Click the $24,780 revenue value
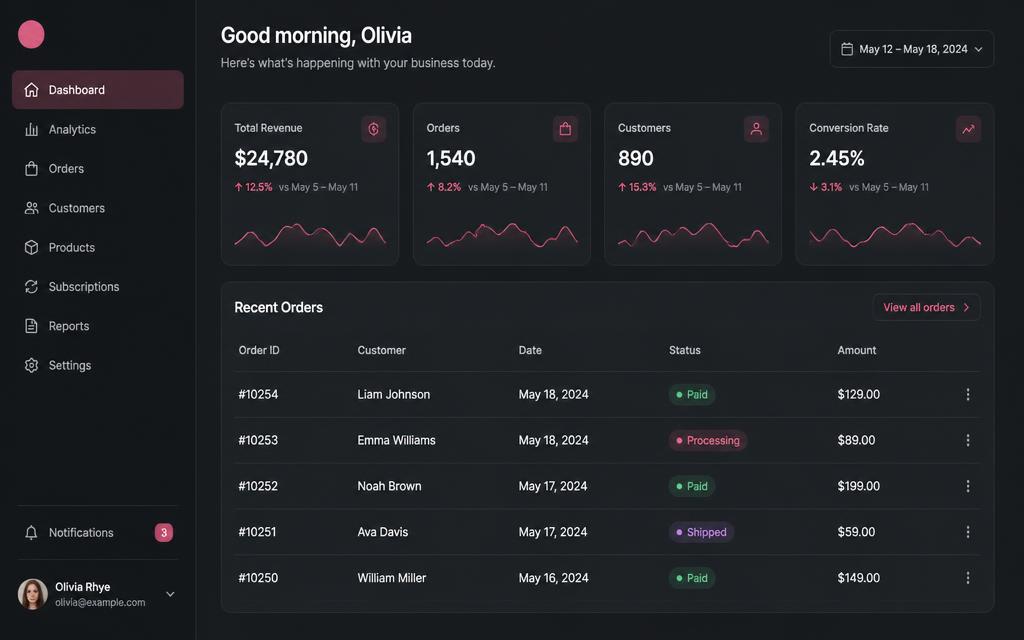1024x640 pixels. (271, 158)
